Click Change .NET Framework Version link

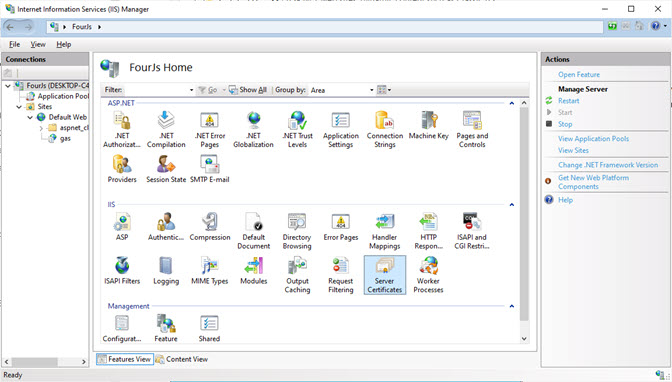pos(608,165)
